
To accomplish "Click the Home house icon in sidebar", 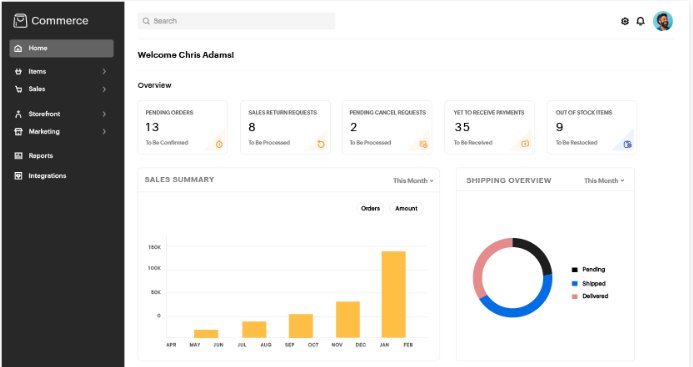I will pyautogui.click(x=18, y=48).
